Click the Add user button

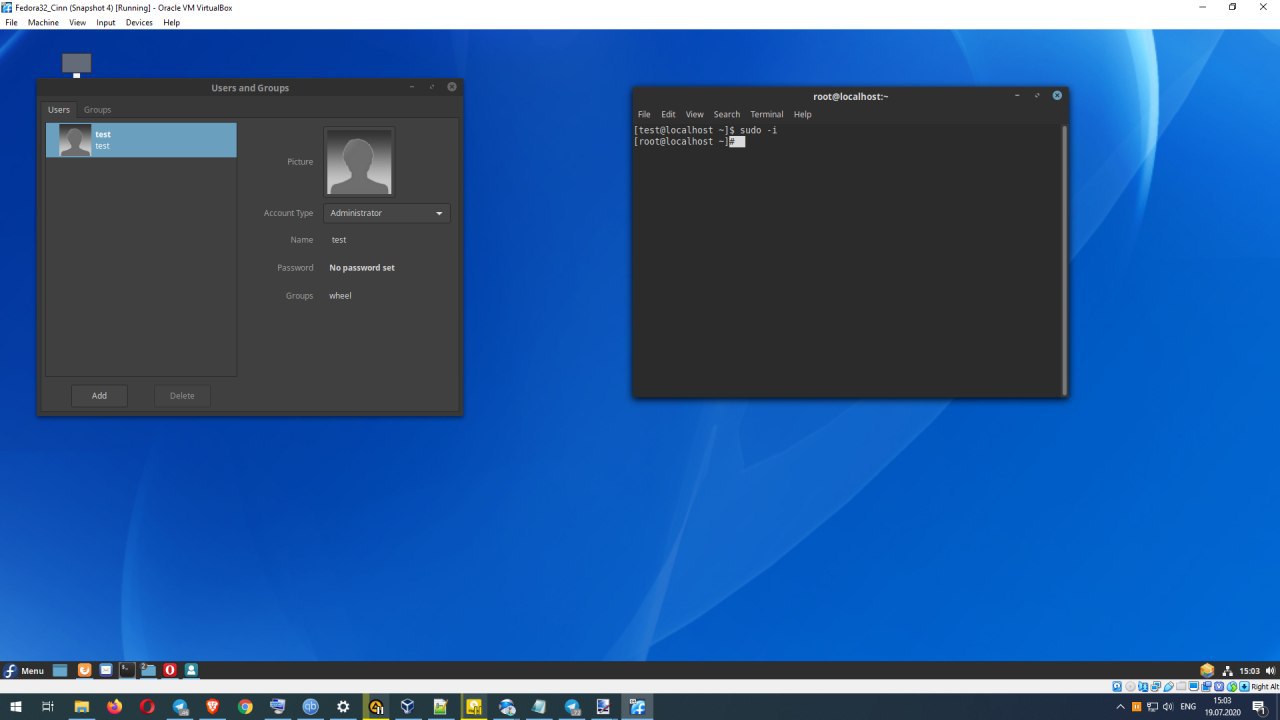tap(99, 396)
